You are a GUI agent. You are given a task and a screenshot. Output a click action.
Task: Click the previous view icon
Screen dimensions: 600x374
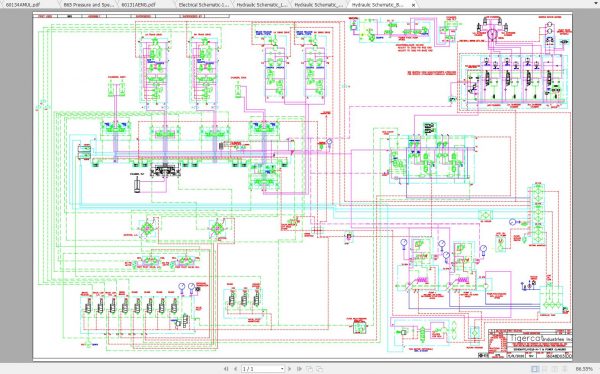pos(309,369)
